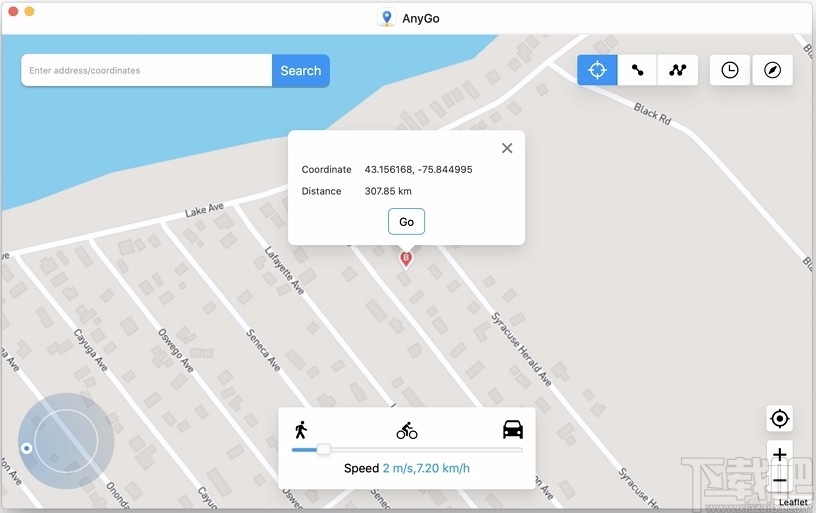The image size is (816, 513).
Task: Click the speed text 2 m/s,7.20 km/h
Action: pyautogui.click(x=426, y=468)
